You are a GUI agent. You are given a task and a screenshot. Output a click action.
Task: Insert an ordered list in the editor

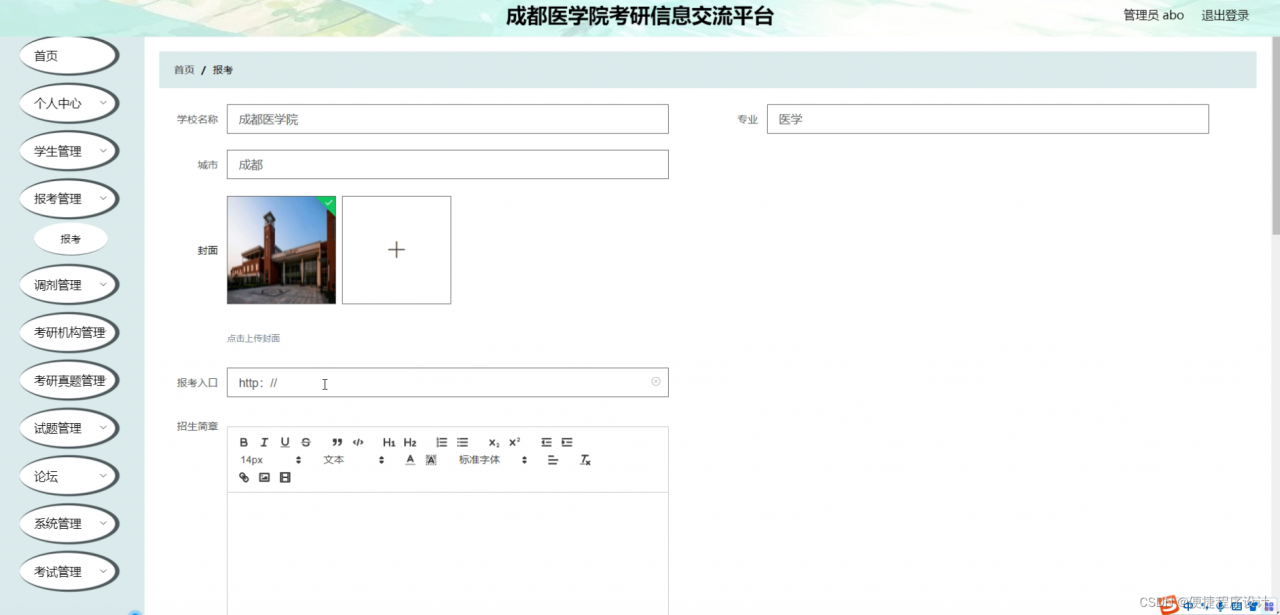pos(441,442)
